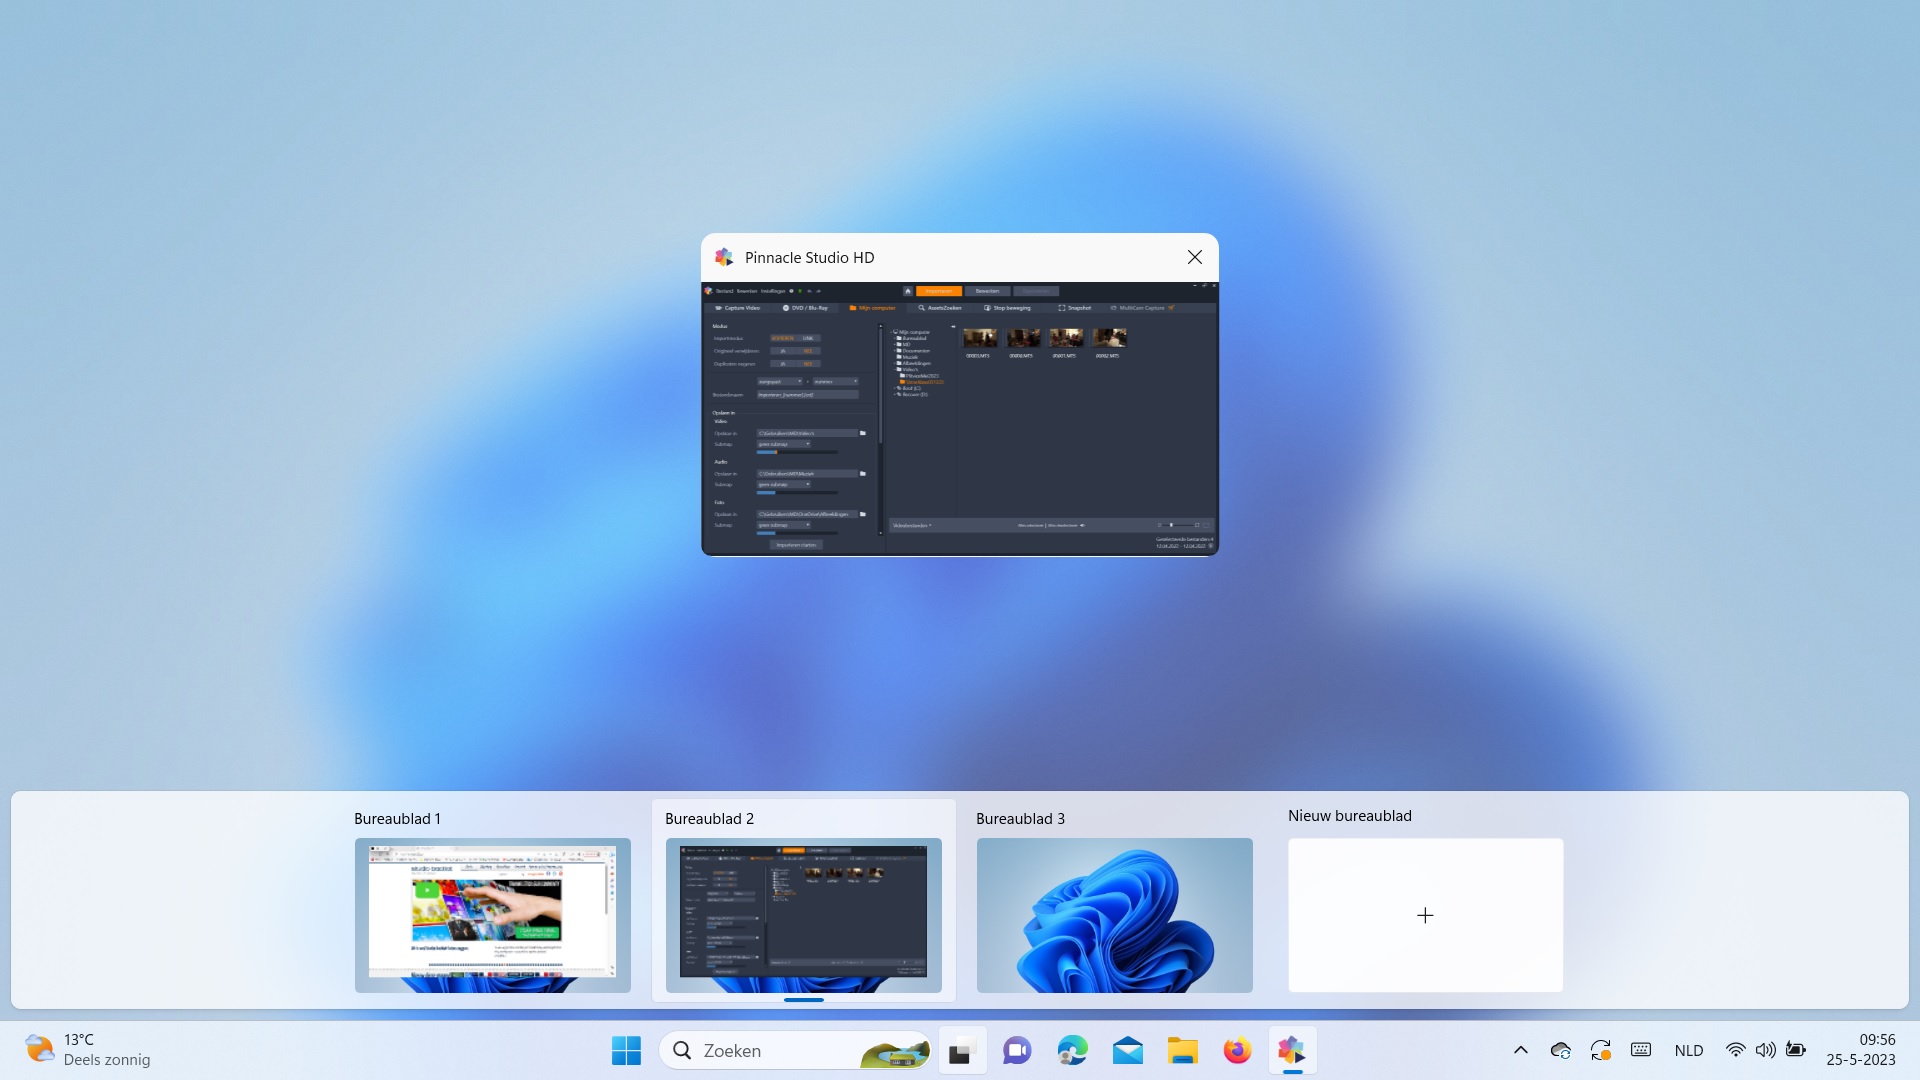Click the volume speaker tray icon
This screenshot has height=1080, width=1920.
pos(1766,1050)
